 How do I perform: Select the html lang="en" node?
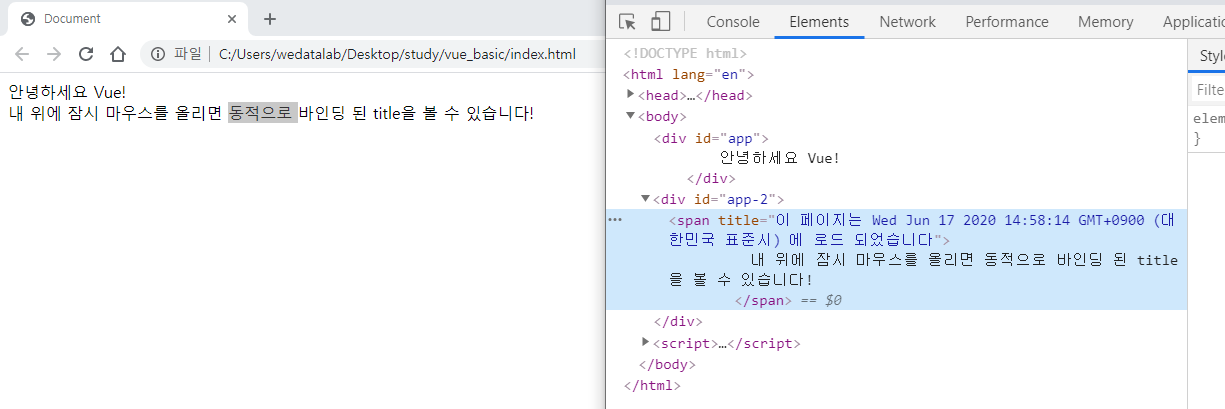point(688,74)
